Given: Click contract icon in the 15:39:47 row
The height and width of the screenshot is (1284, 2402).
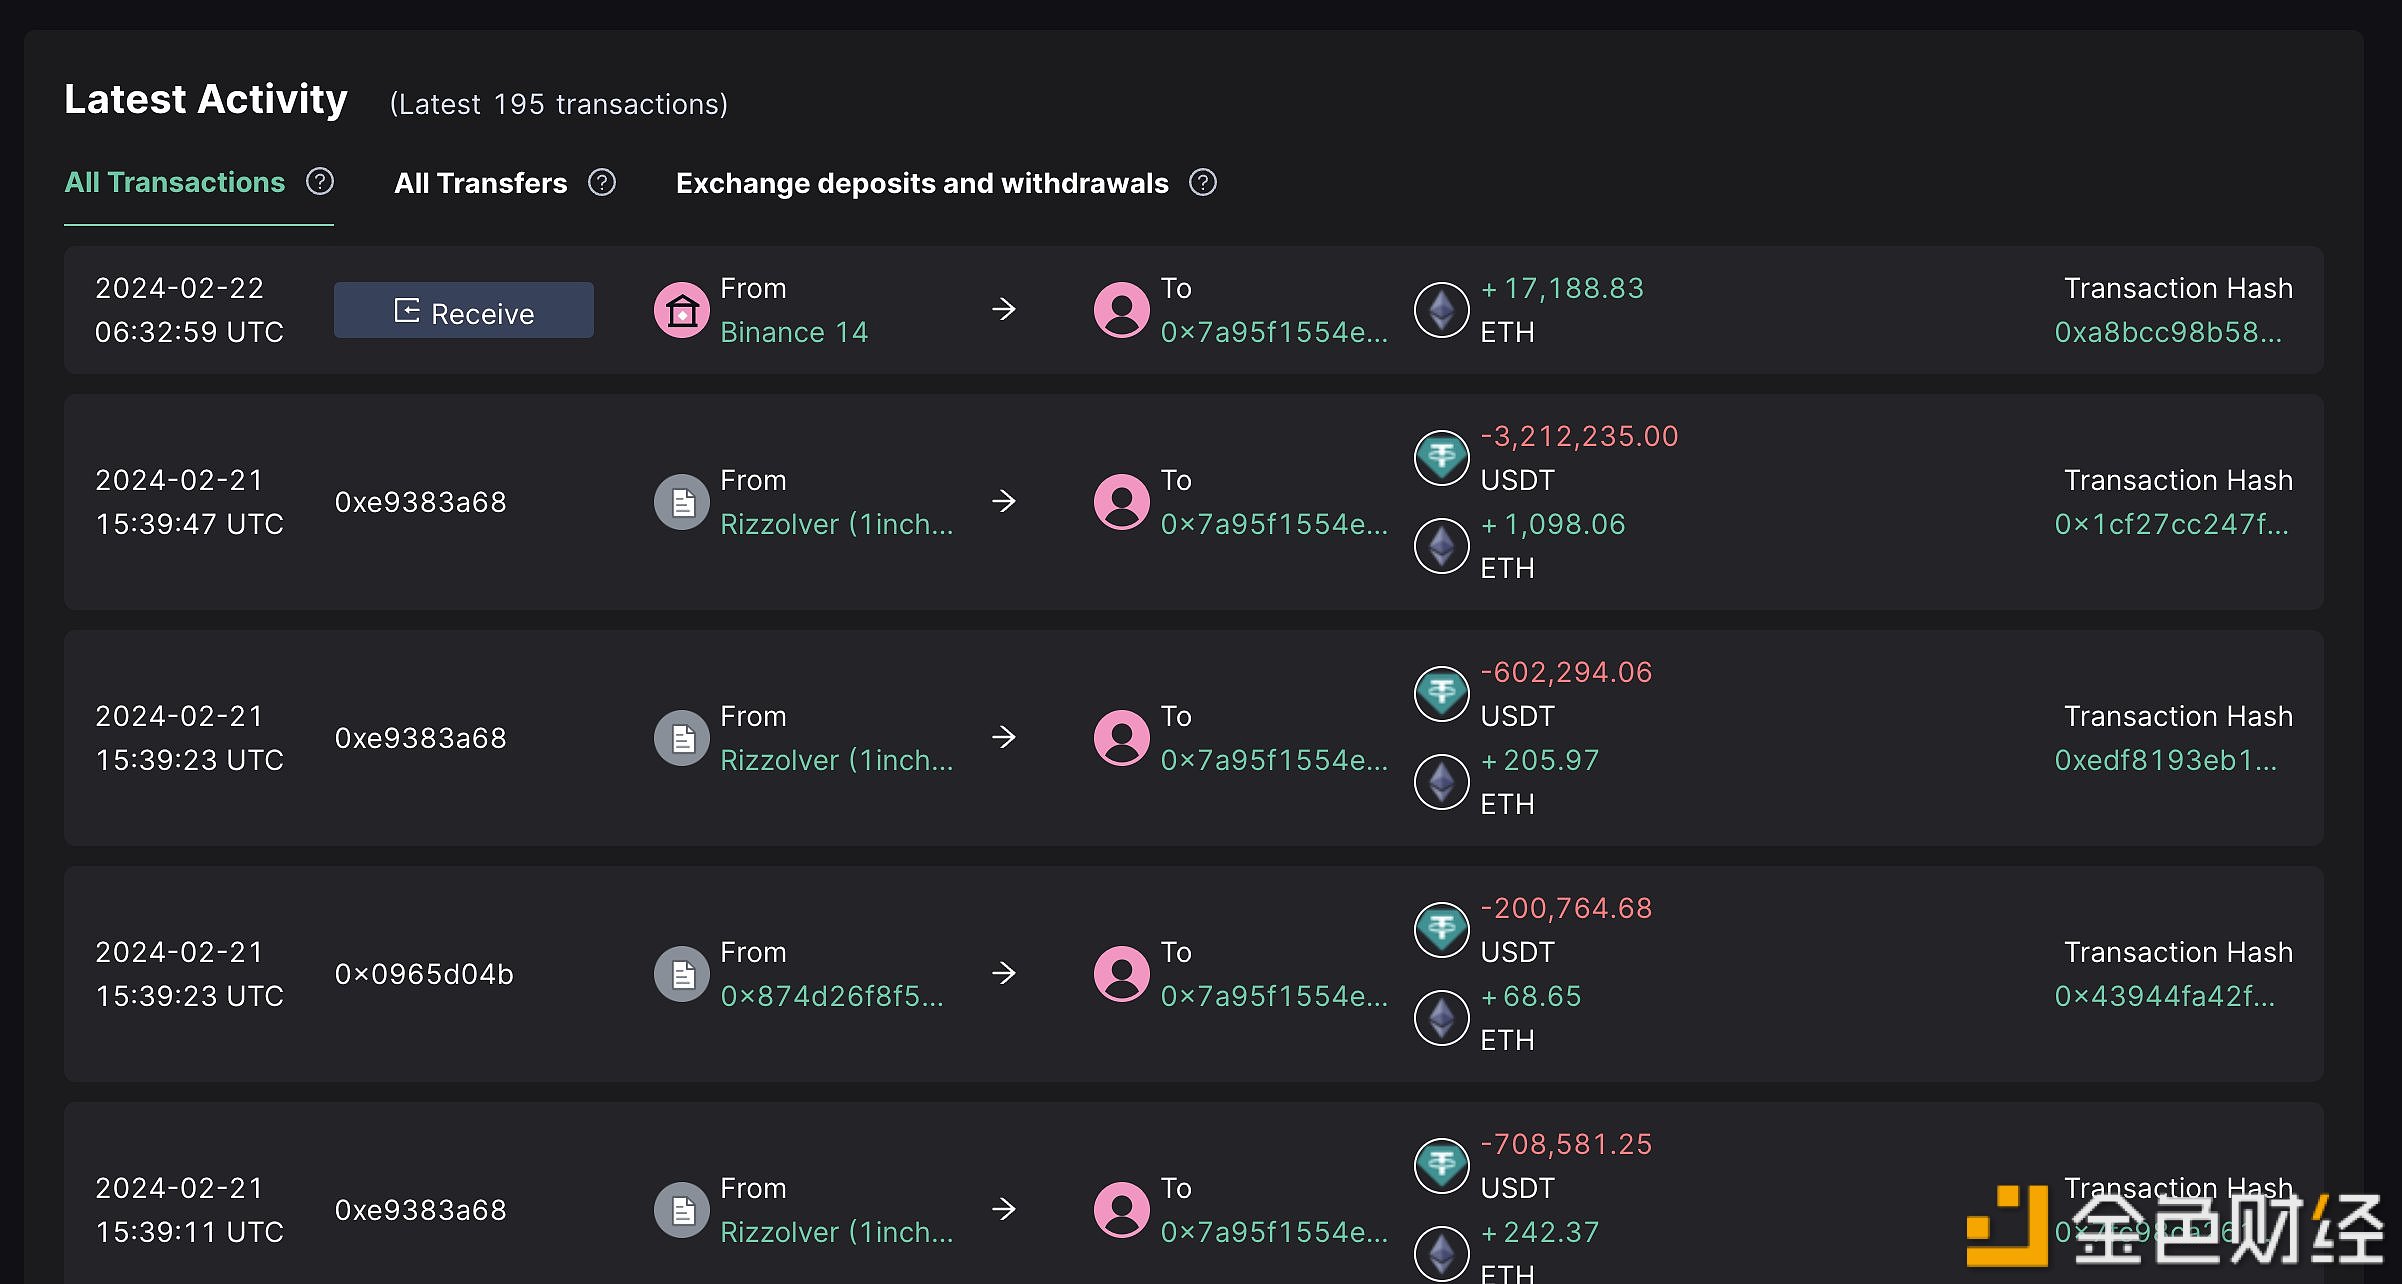Looking at the screenshot, I should click(682, 502).
